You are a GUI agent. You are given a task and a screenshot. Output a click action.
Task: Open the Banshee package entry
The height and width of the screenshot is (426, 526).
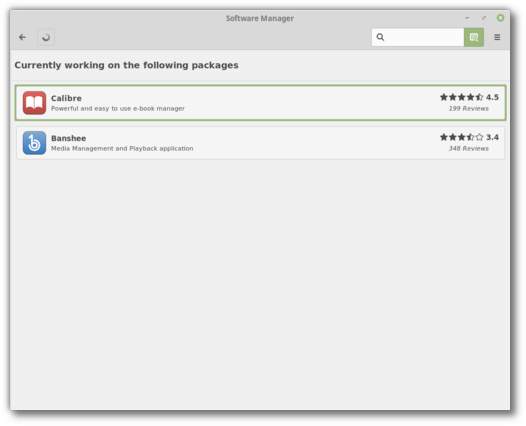tap(260, 143)
